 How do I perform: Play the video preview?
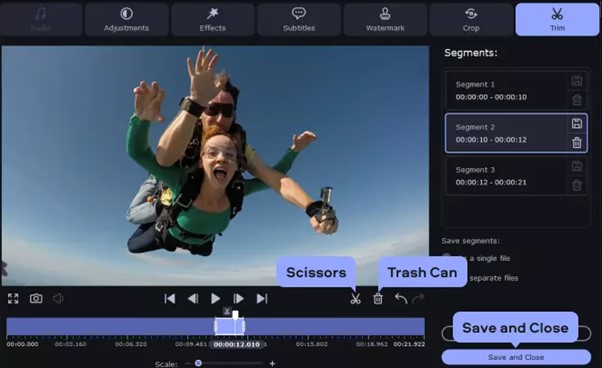click(x=215, y=299)
